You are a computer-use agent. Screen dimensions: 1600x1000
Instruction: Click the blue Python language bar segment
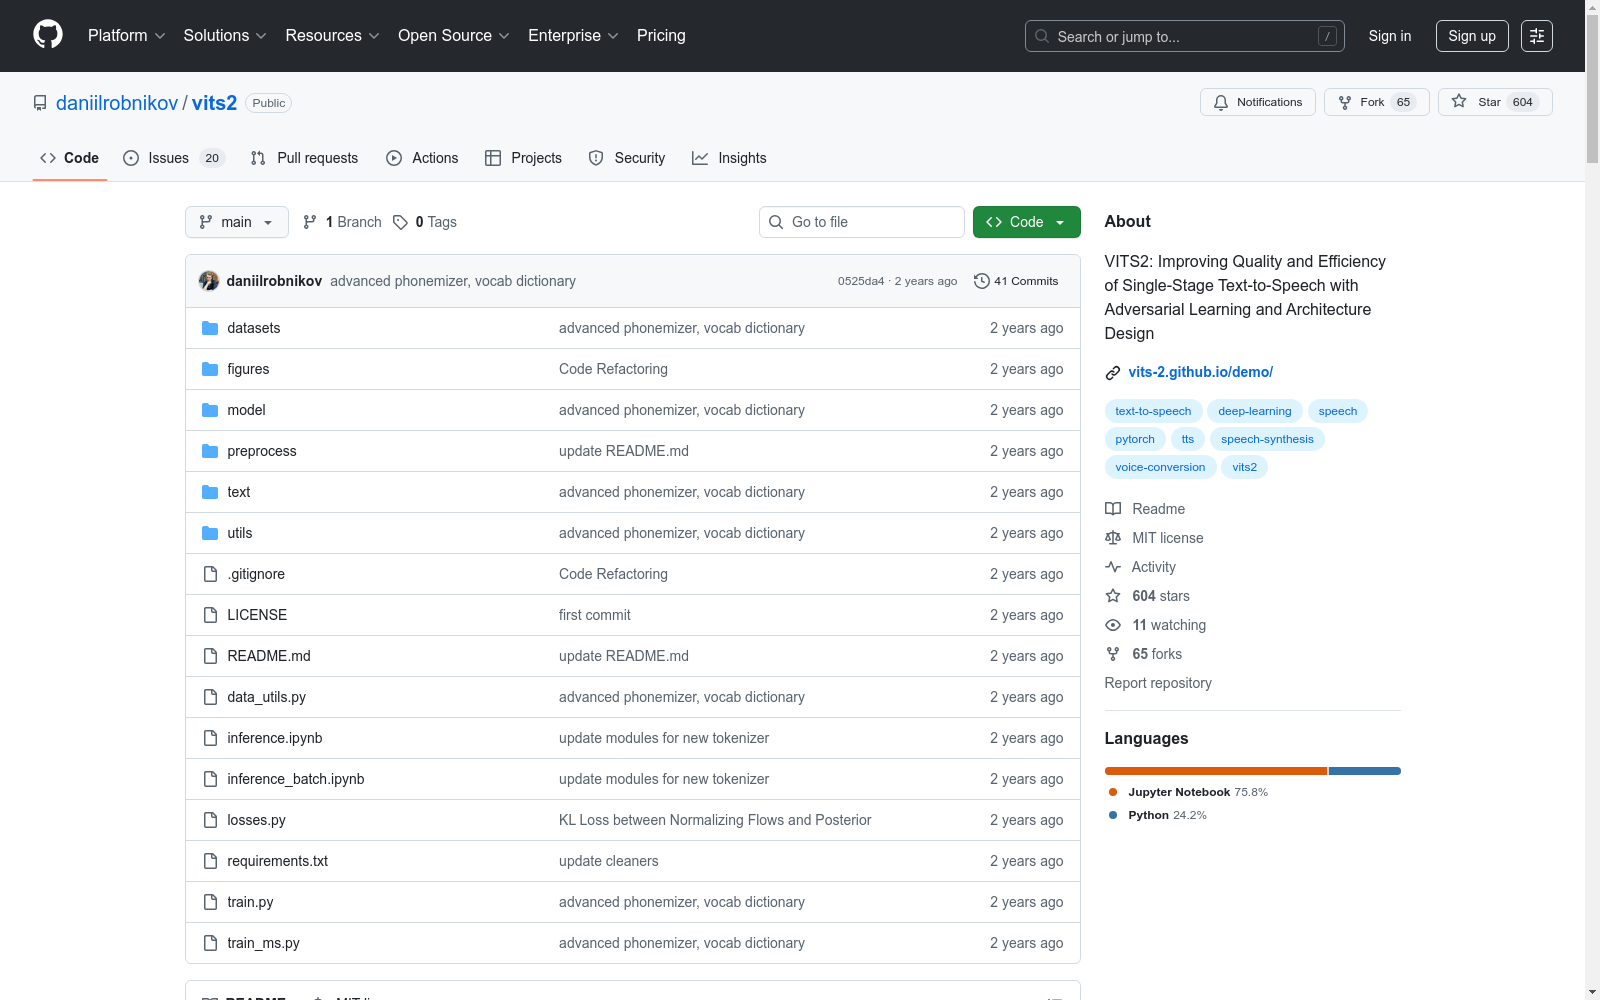tap(1365, 771)
